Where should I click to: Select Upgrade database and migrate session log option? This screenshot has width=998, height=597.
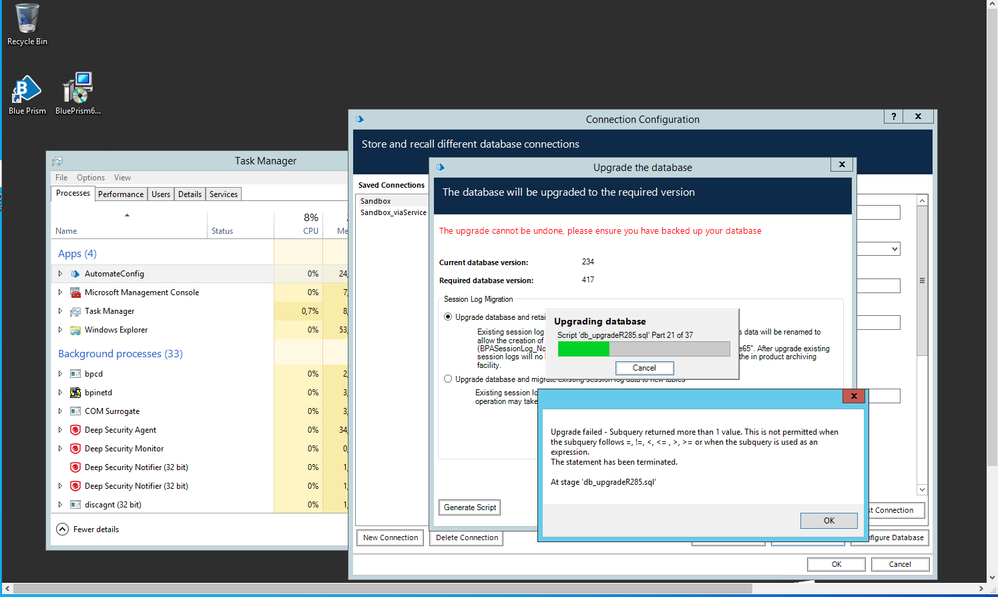point(447,379)
